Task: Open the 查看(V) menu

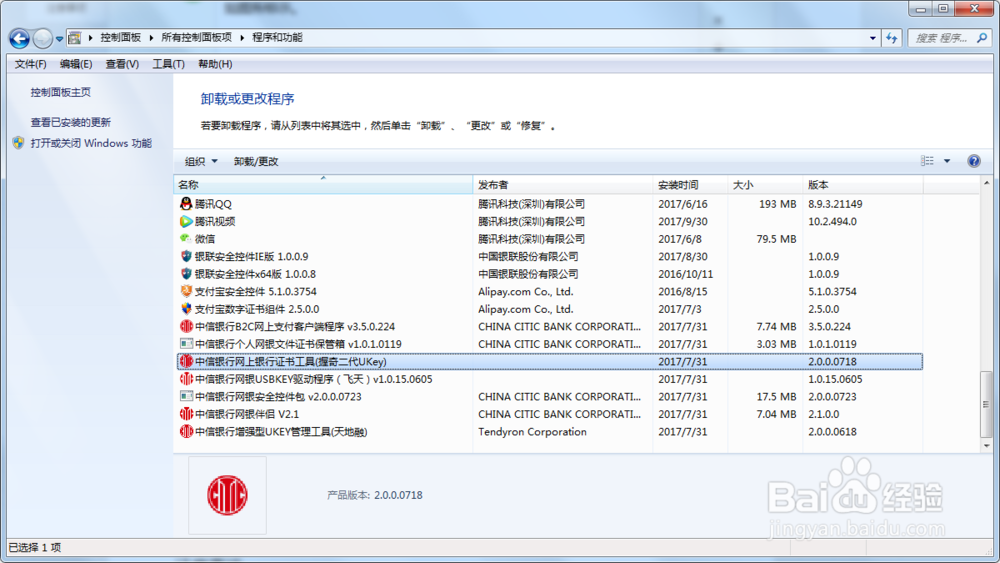Action: (x=122, y=64)
